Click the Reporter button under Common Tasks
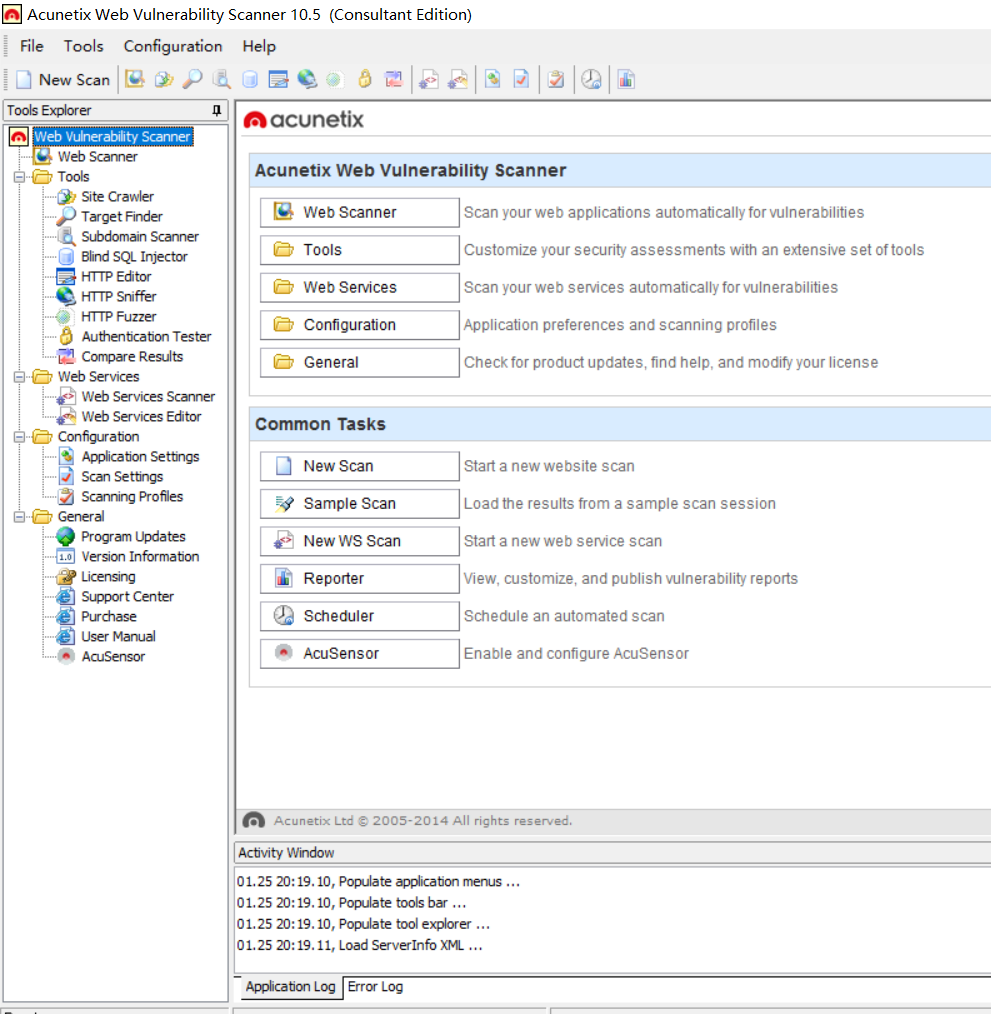Screen dimensions: 991x1014 (360, 578)
